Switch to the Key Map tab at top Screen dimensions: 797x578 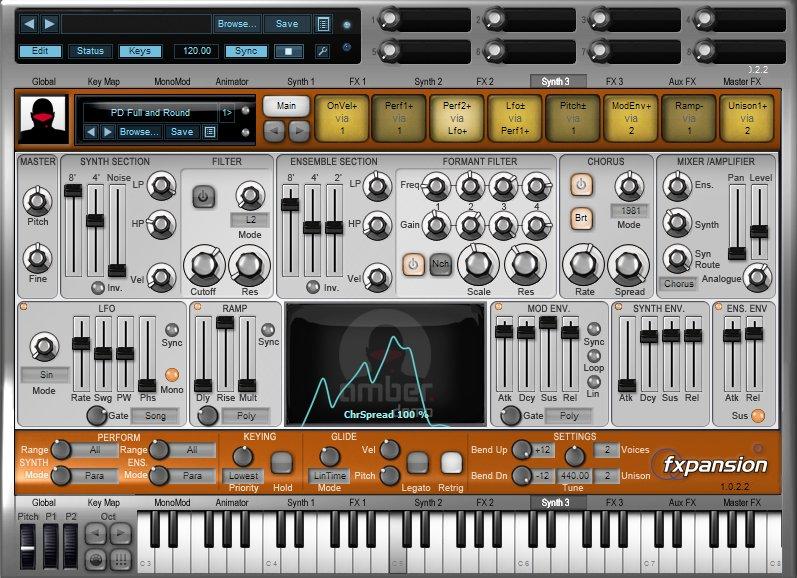coord(104,81)
